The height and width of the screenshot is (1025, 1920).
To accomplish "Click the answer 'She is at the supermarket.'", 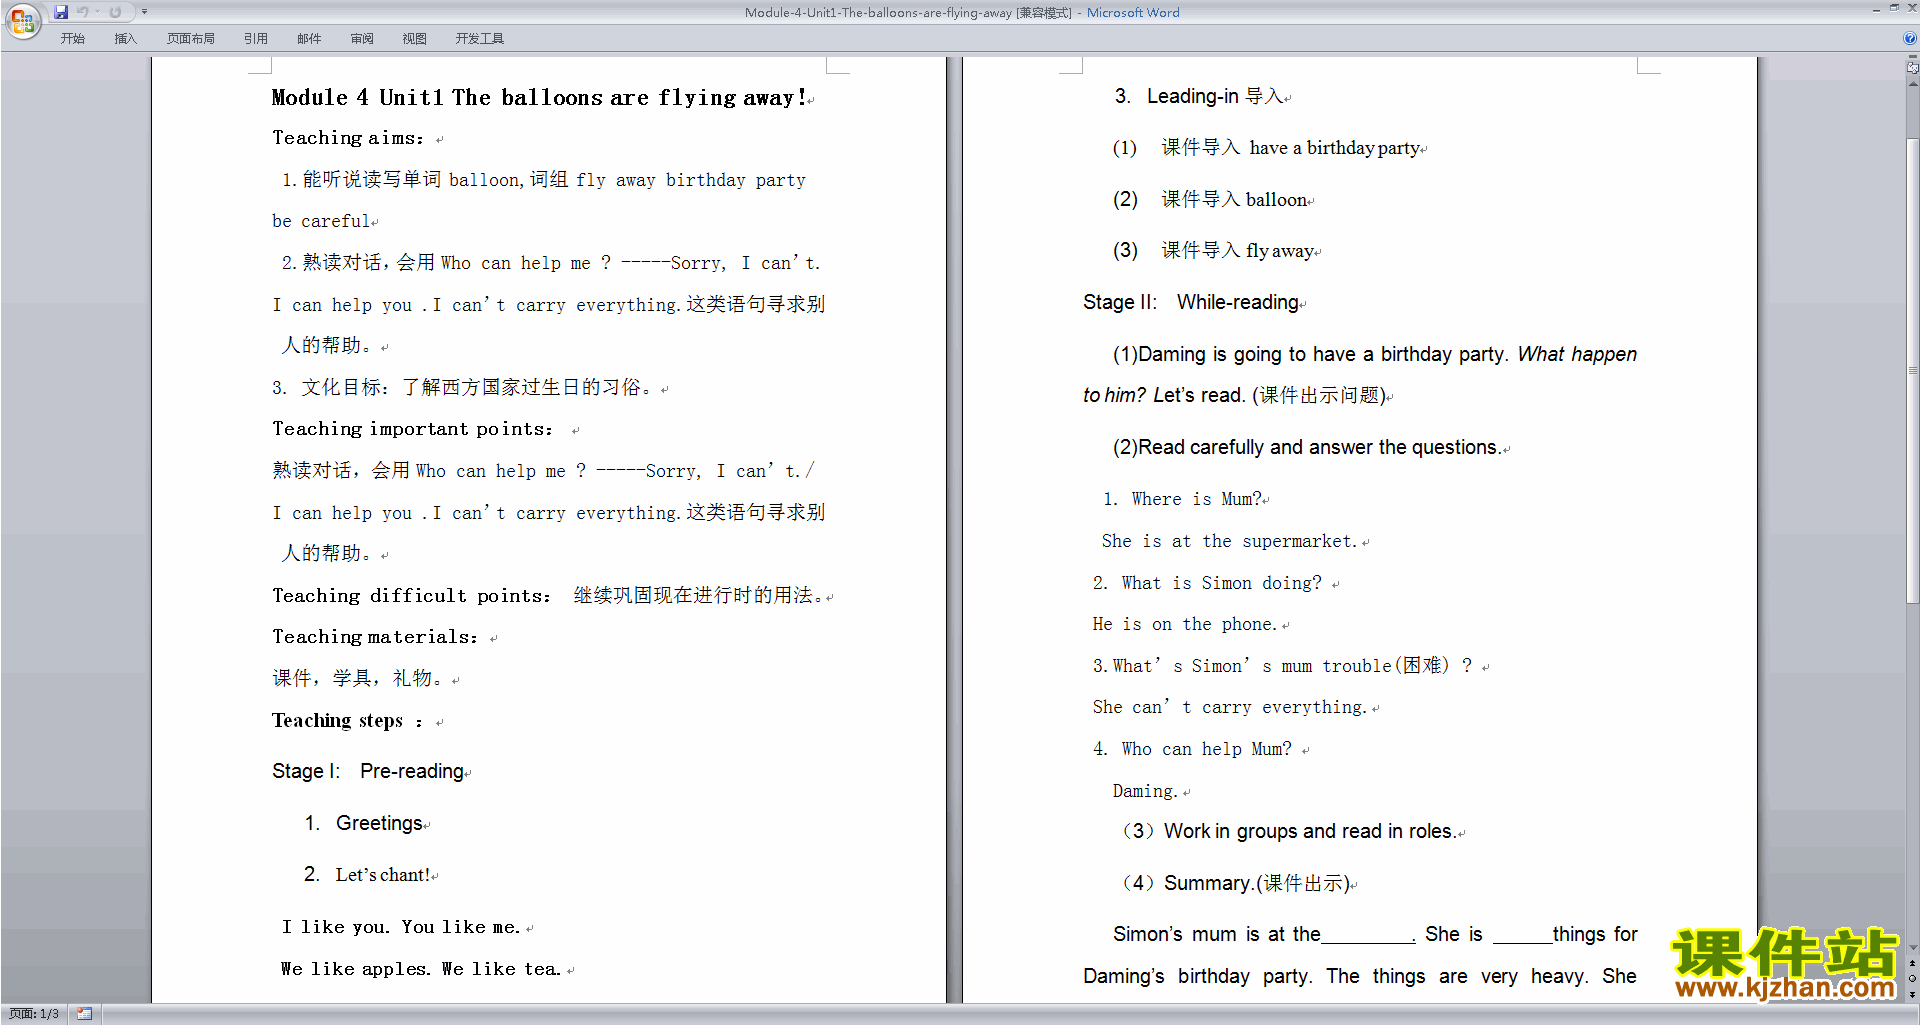I will tap(1230, 542).
